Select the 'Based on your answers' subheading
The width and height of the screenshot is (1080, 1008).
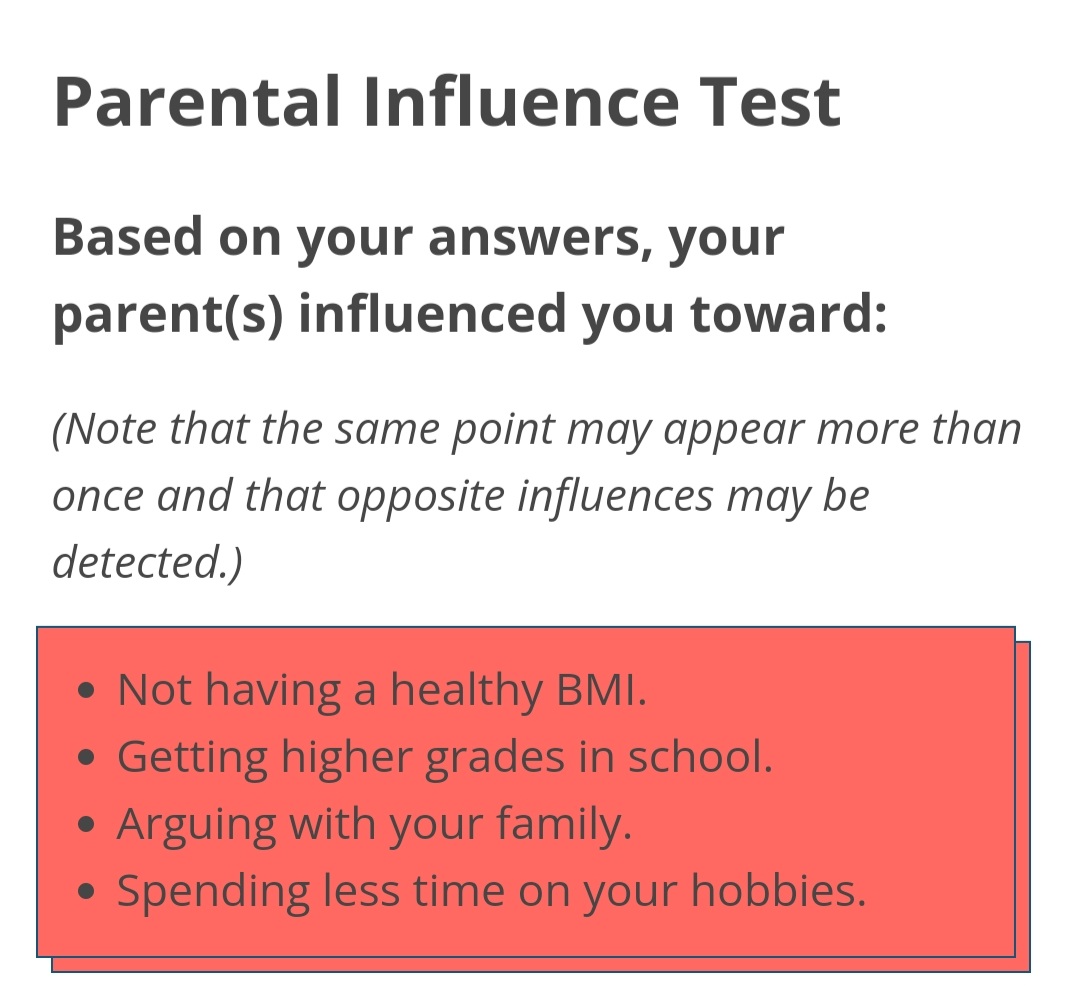(x=470, y=276)
